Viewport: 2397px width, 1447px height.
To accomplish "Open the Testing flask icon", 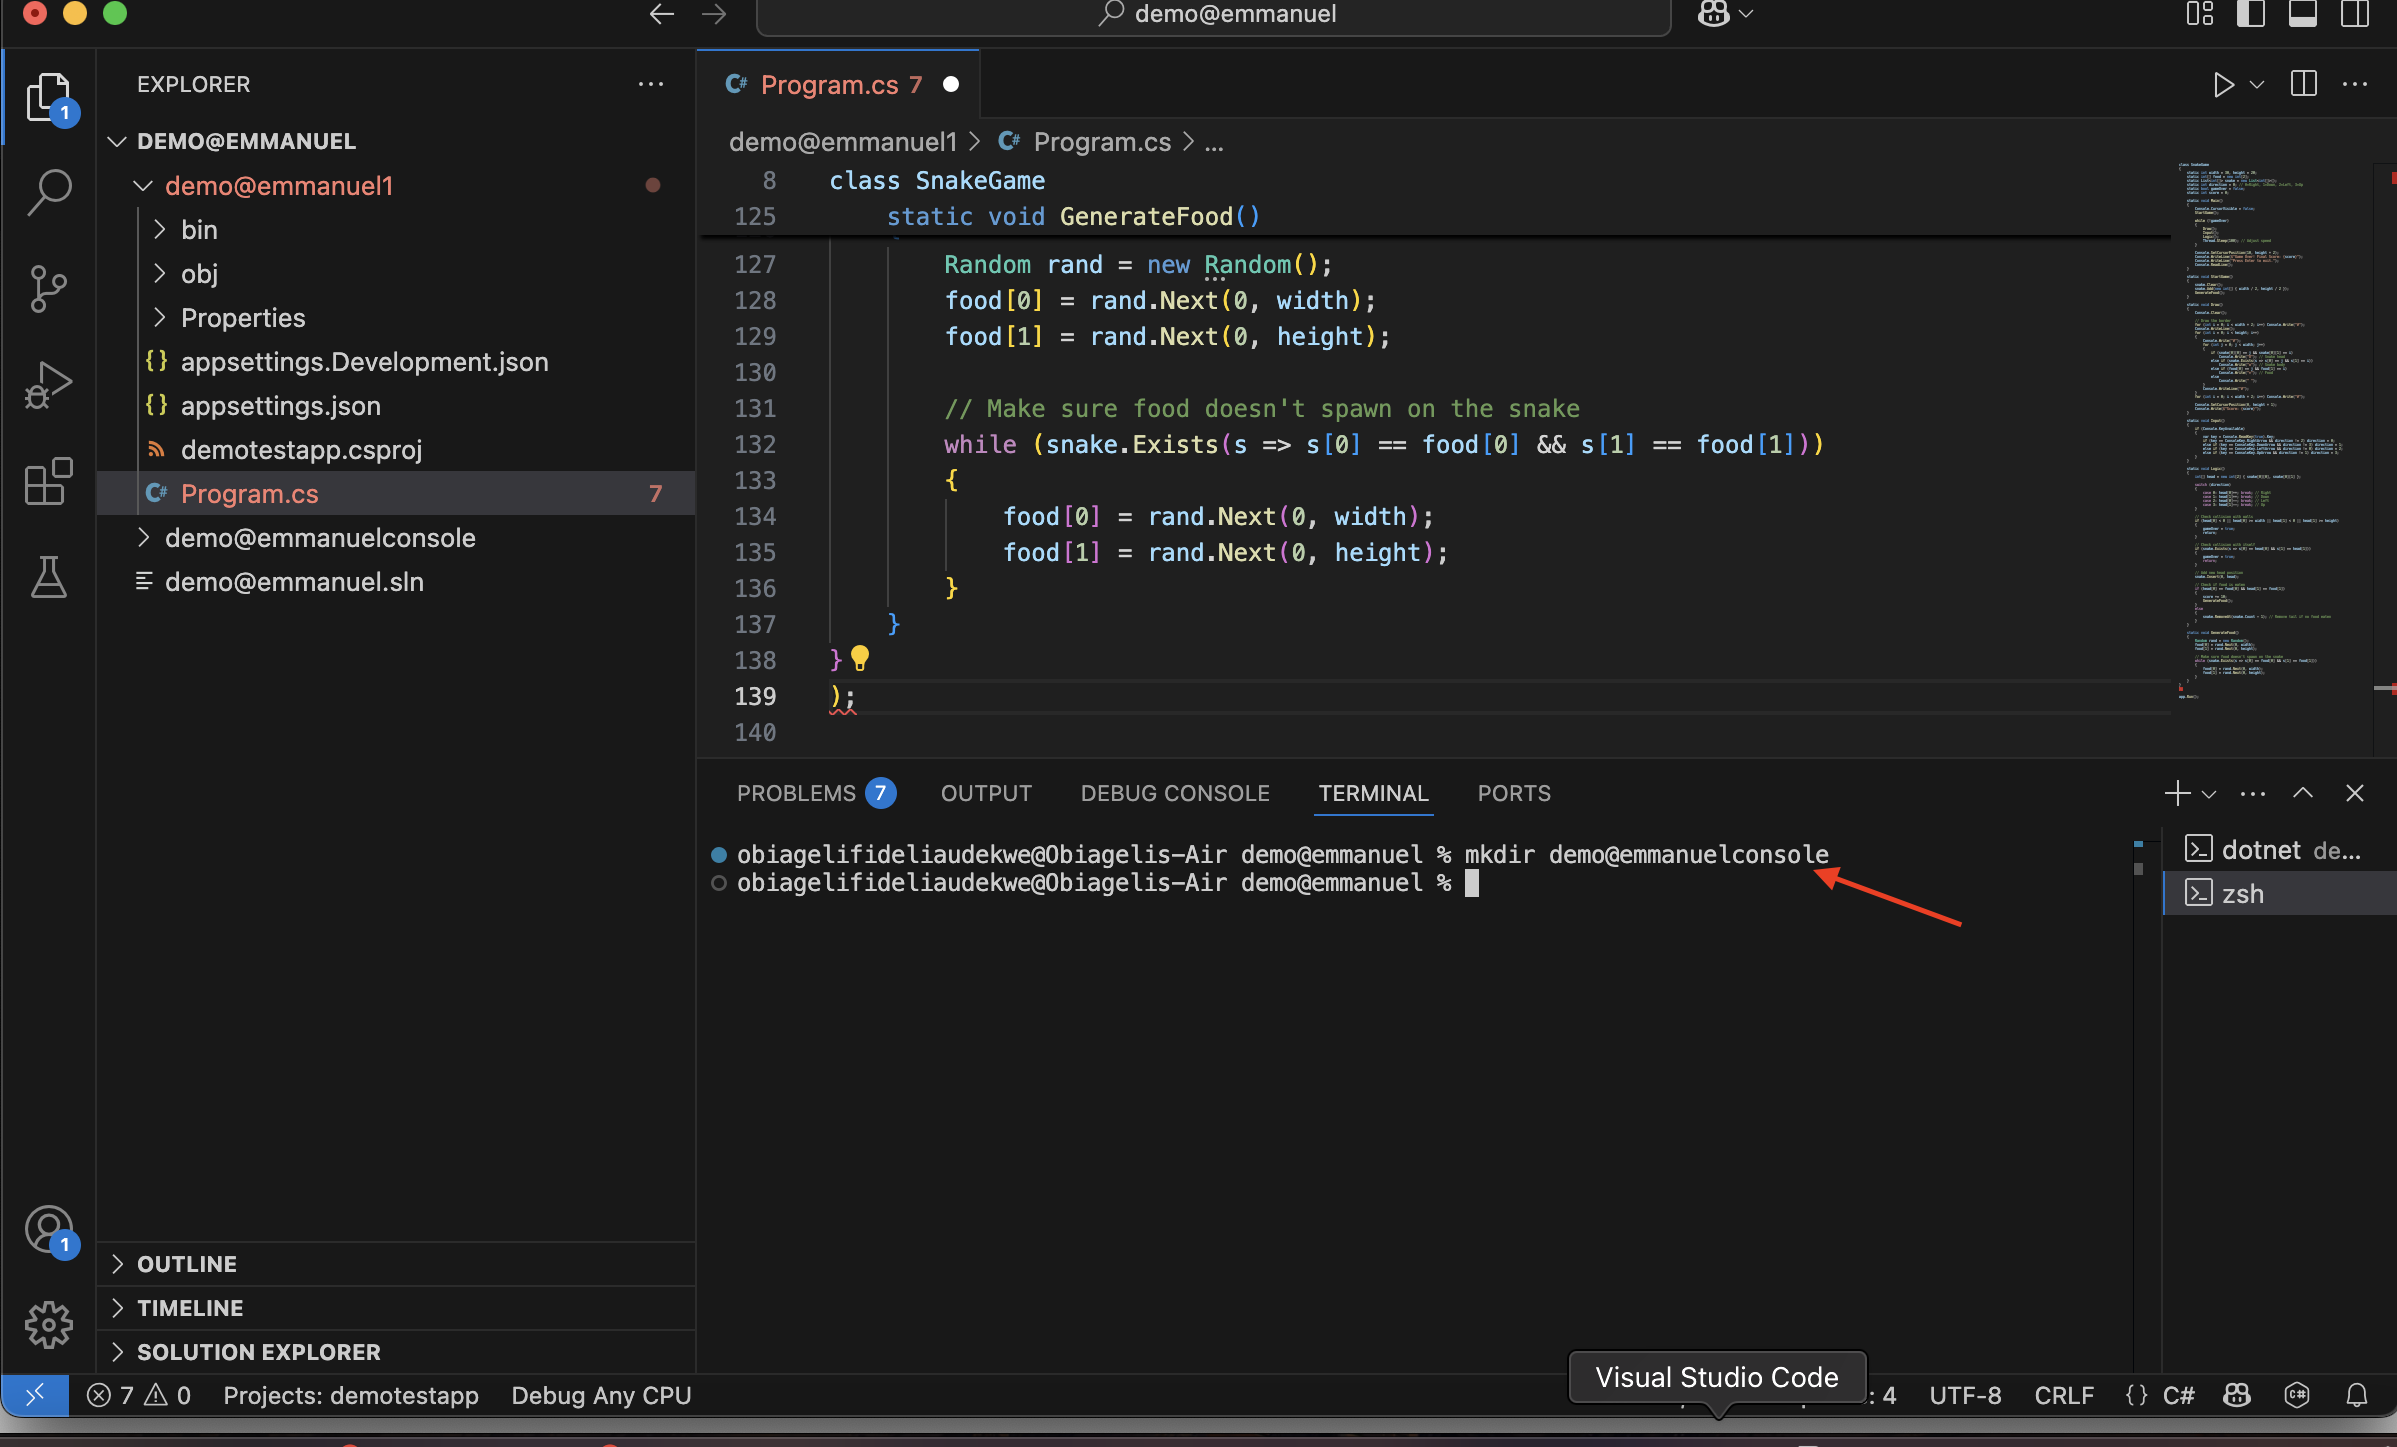I will tap(49, 577).
